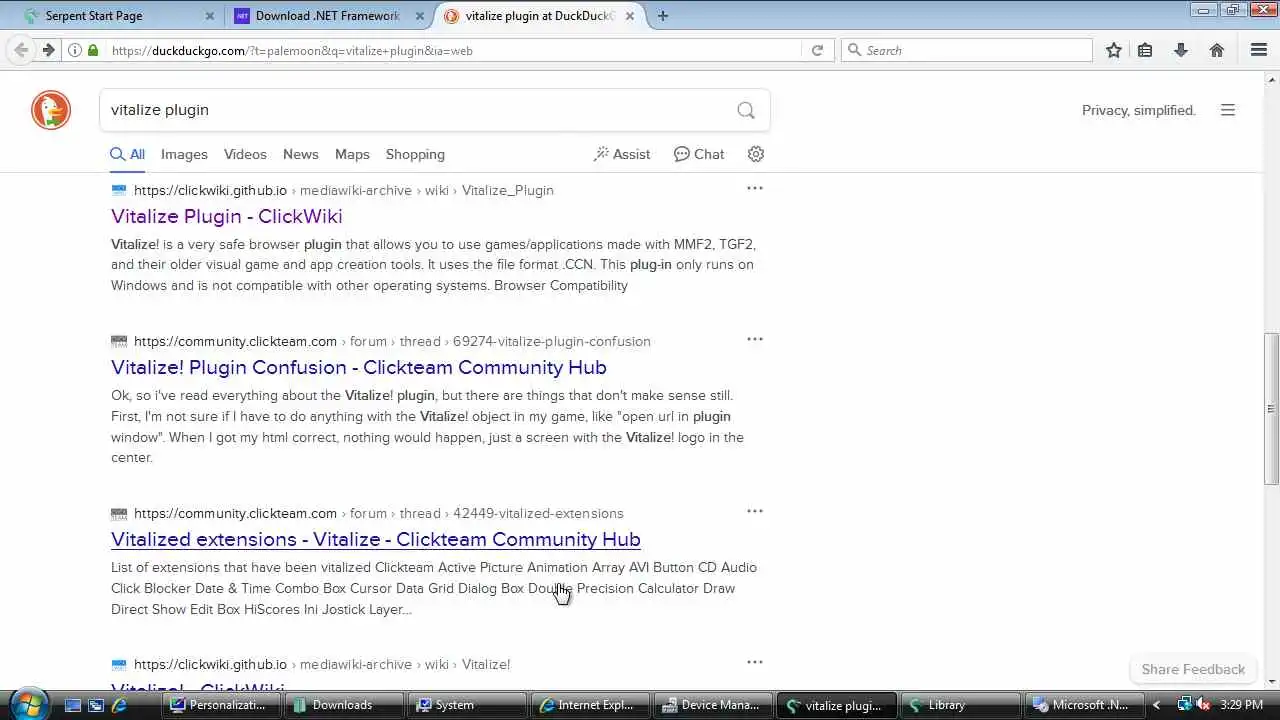Open the DuckDuckGo side menu next to Privacy, simplified
The height and width of the screenshot is (720, 1280).
1228,110
